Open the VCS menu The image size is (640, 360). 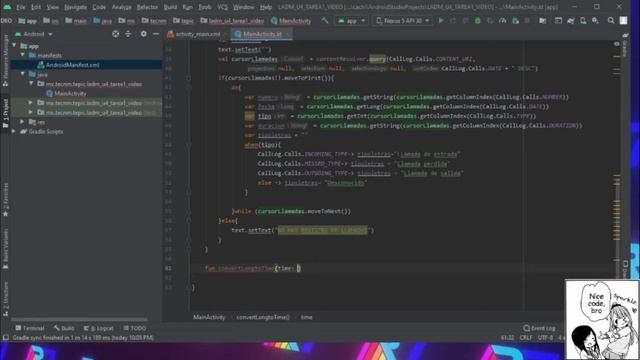(222, 7)
